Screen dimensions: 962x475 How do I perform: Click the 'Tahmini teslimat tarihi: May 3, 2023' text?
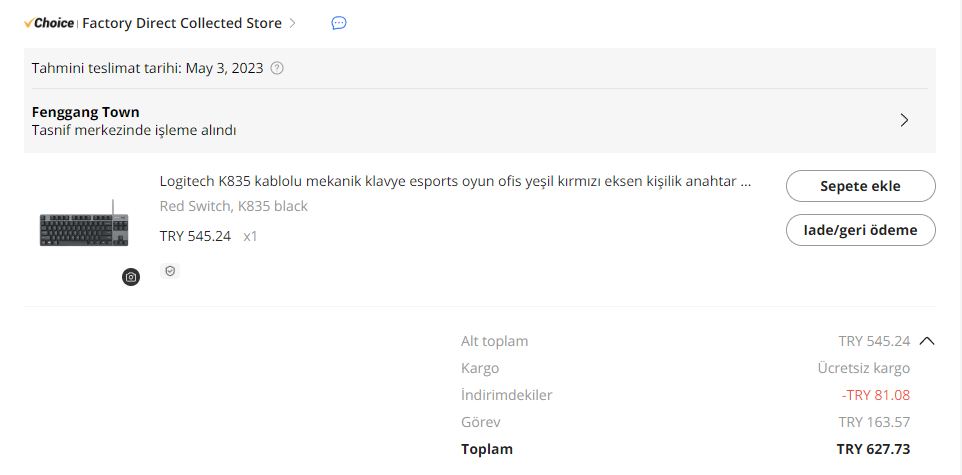[x=148, y=68]
